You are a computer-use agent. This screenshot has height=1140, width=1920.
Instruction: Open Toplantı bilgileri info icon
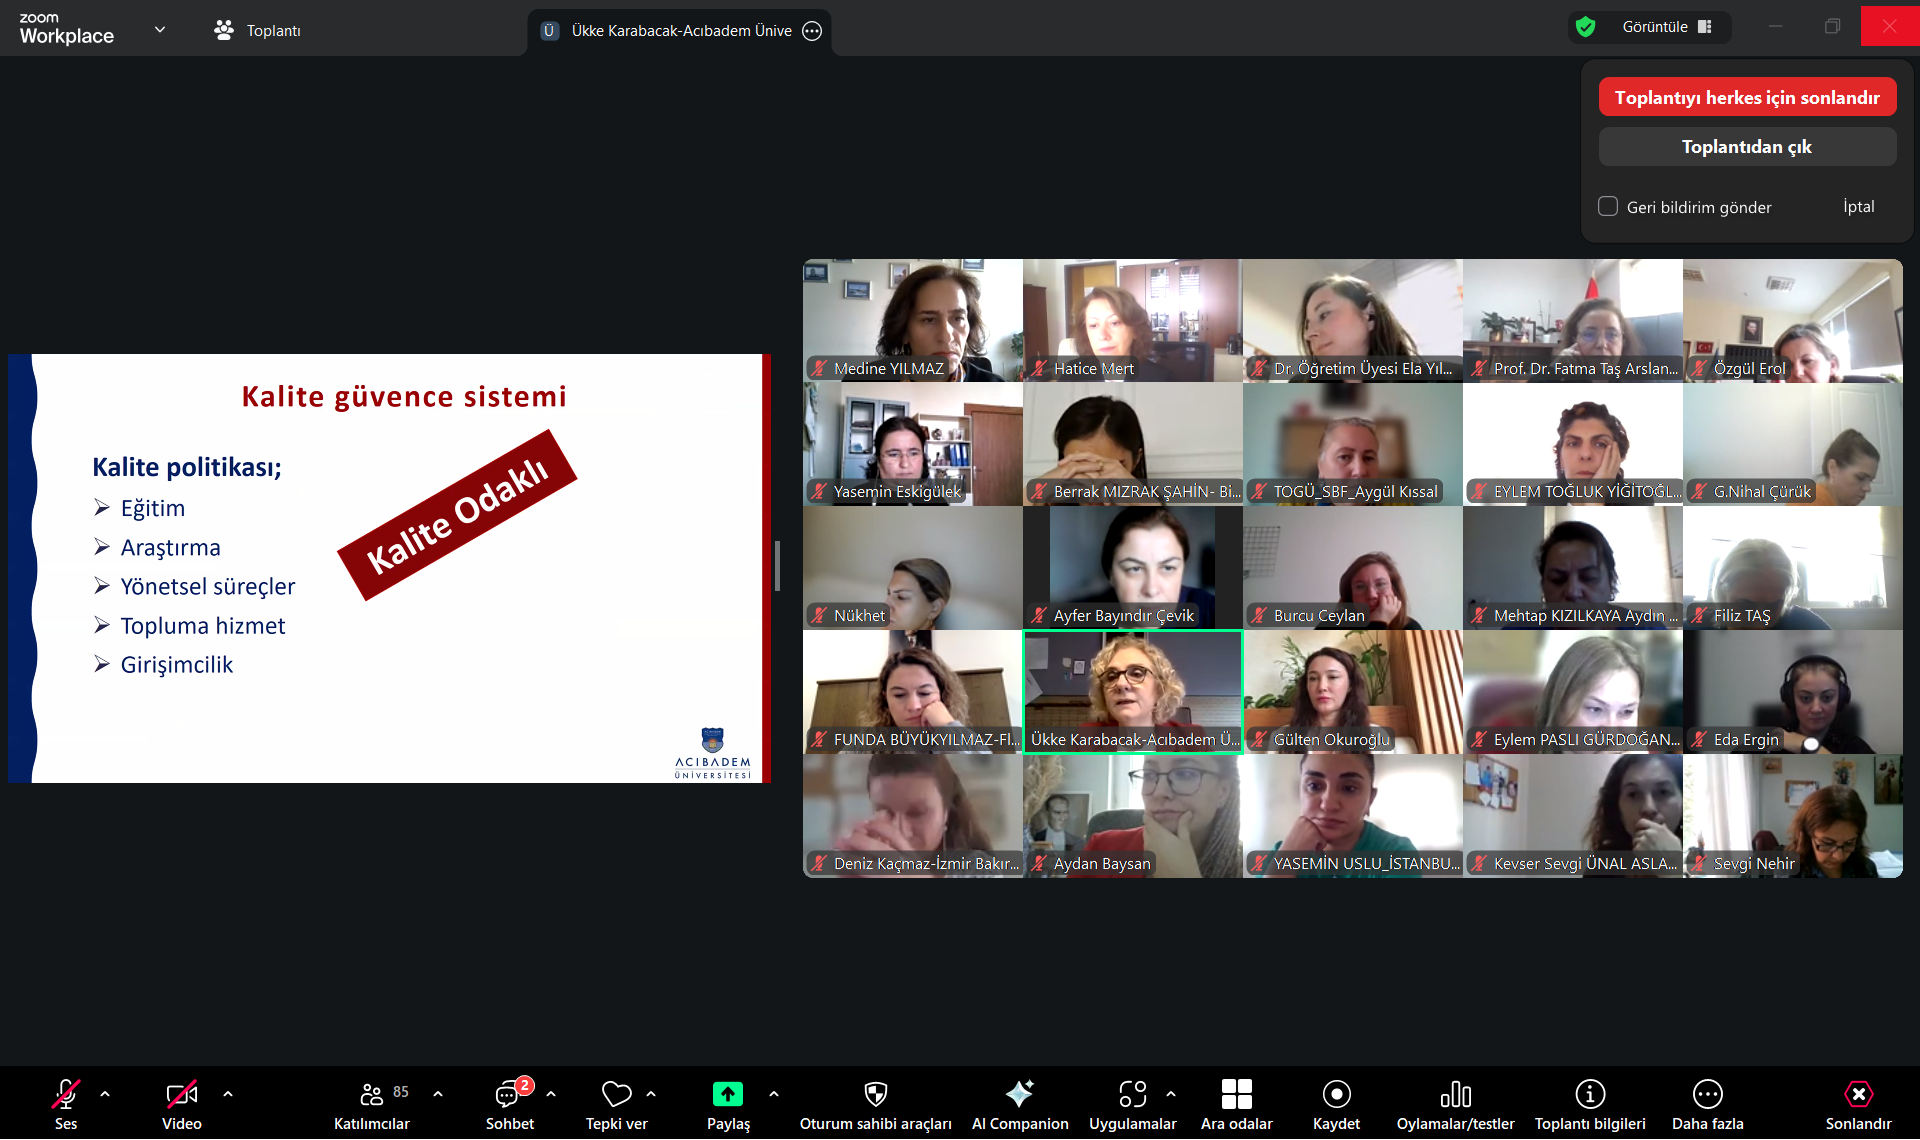click(x=1589, y=1094)
